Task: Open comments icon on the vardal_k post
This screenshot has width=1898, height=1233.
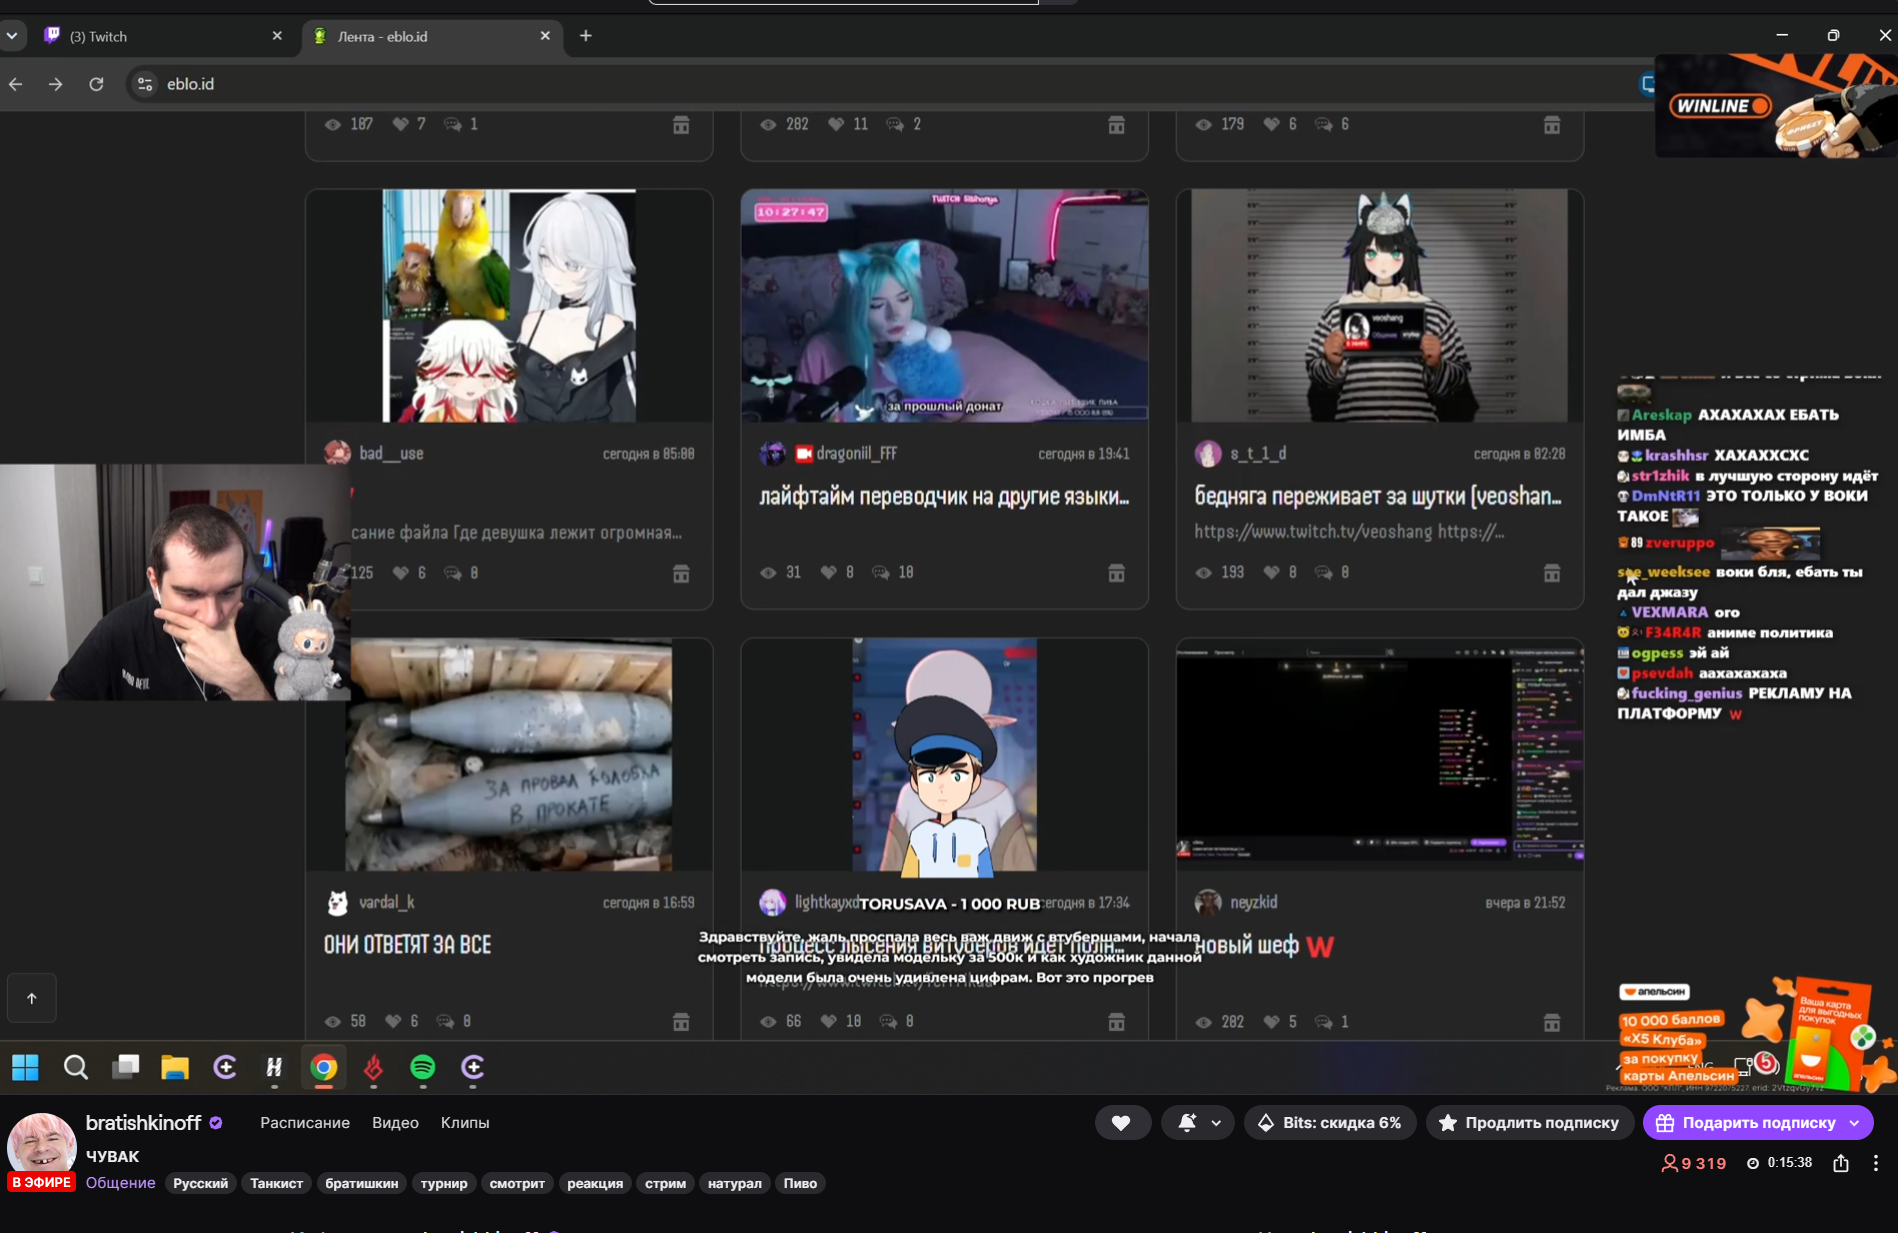Action: (x=446, y=1021)
